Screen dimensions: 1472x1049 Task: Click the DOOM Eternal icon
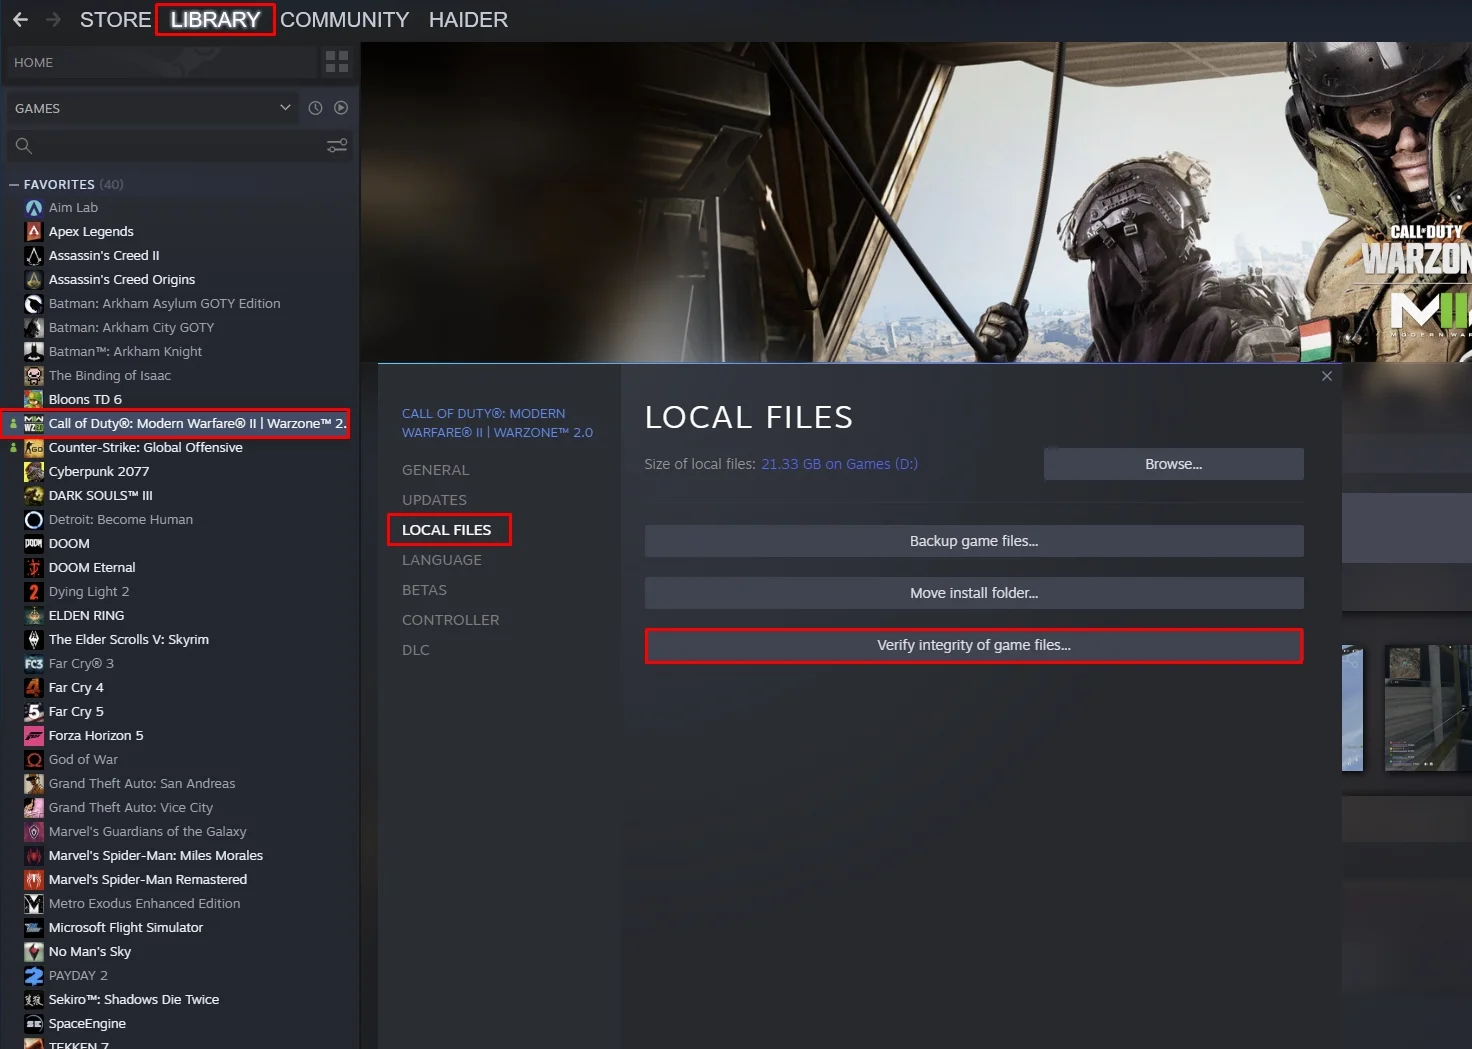tap(34, 568)
